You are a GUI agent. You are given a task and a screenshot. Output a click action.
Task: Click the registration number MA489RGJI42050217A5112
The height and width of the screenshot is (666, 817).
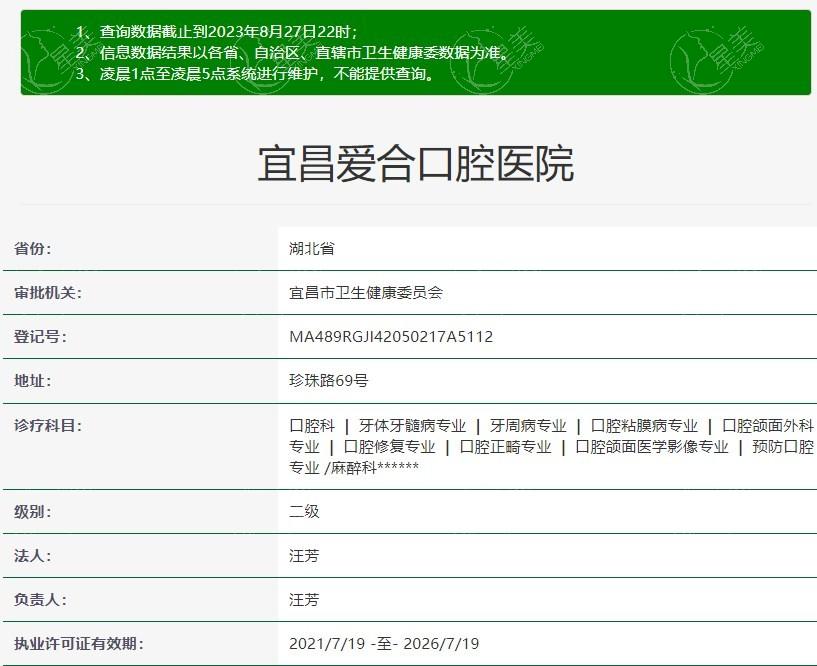pos(391,337)
